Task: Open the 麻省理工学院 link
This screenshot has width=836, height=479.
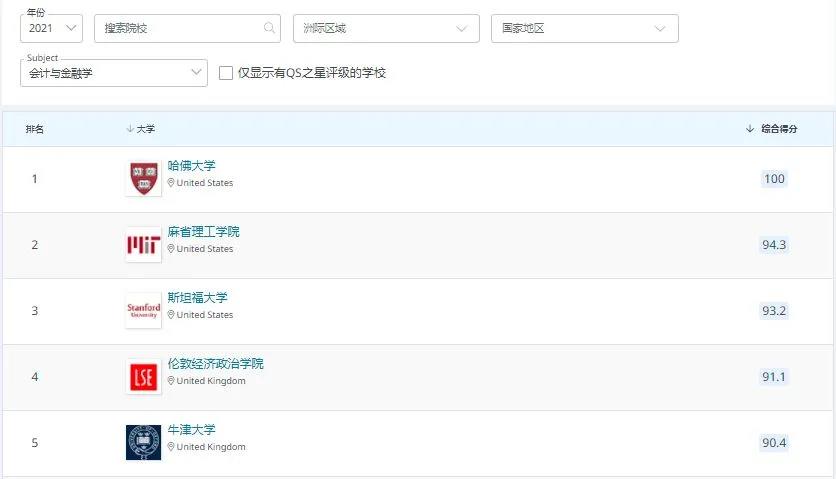Action: tap(204, 231)
